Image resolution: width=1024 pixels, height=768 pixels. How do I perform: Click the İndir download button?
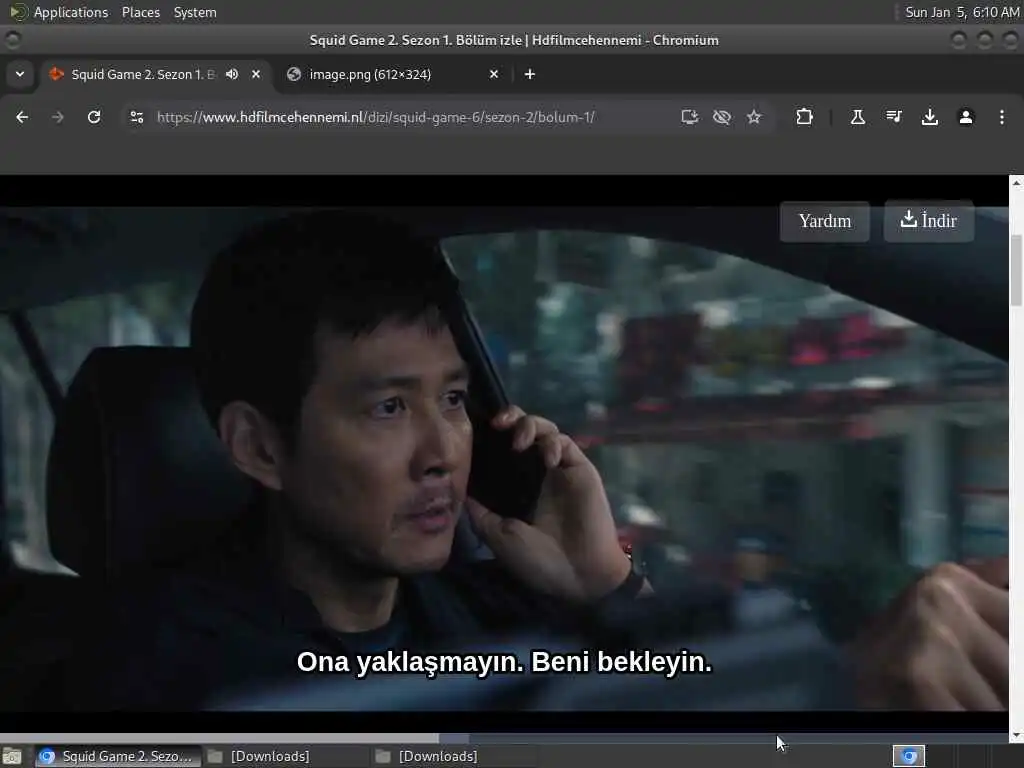929,221
